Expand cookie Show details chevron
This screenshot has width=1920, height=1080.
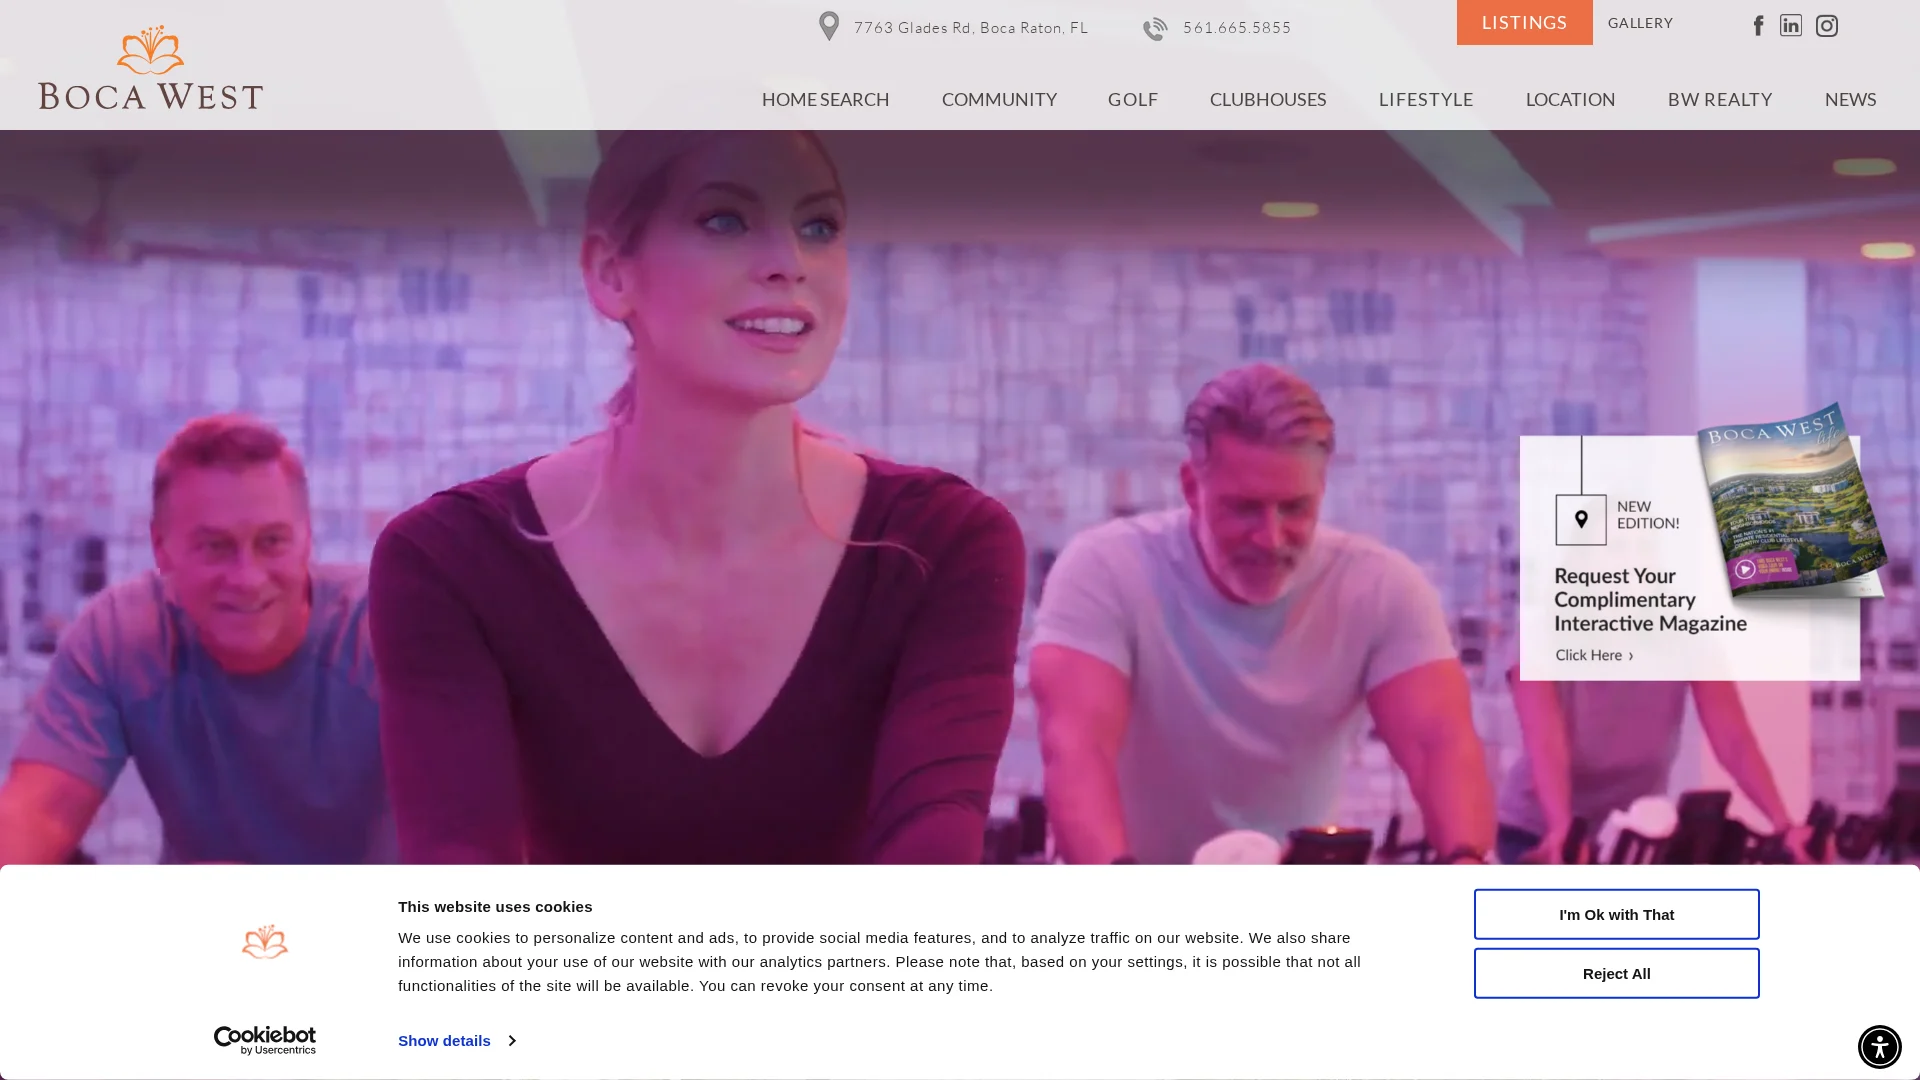pyautogui.click(x=512, y=1041)
